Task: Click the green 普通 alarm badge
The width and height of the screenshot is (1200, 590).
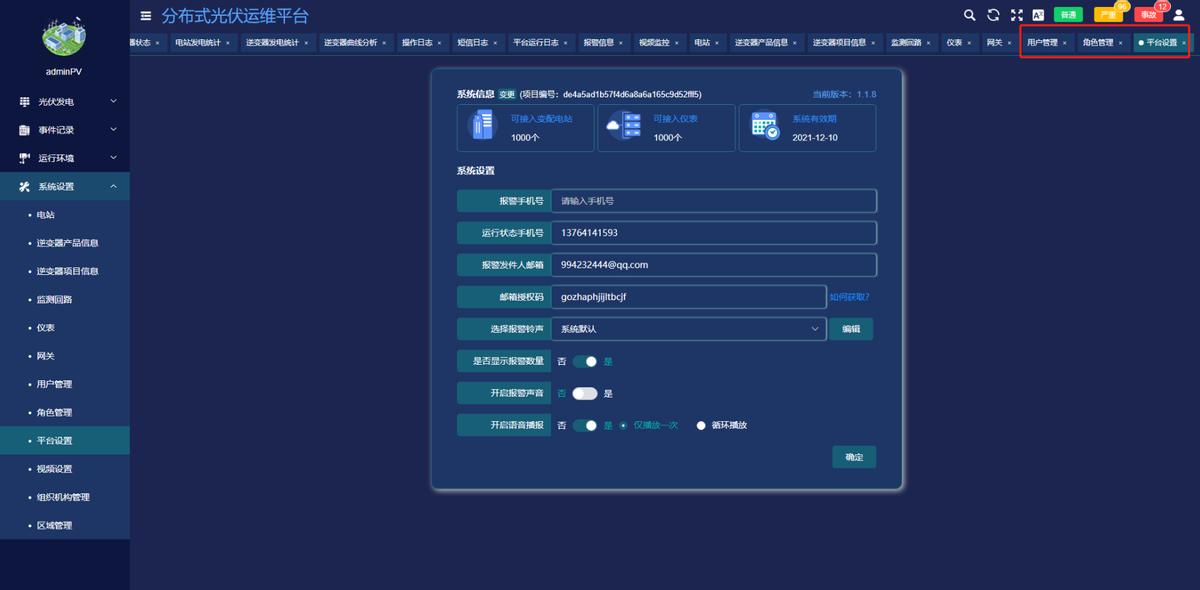Action: 1068,15
